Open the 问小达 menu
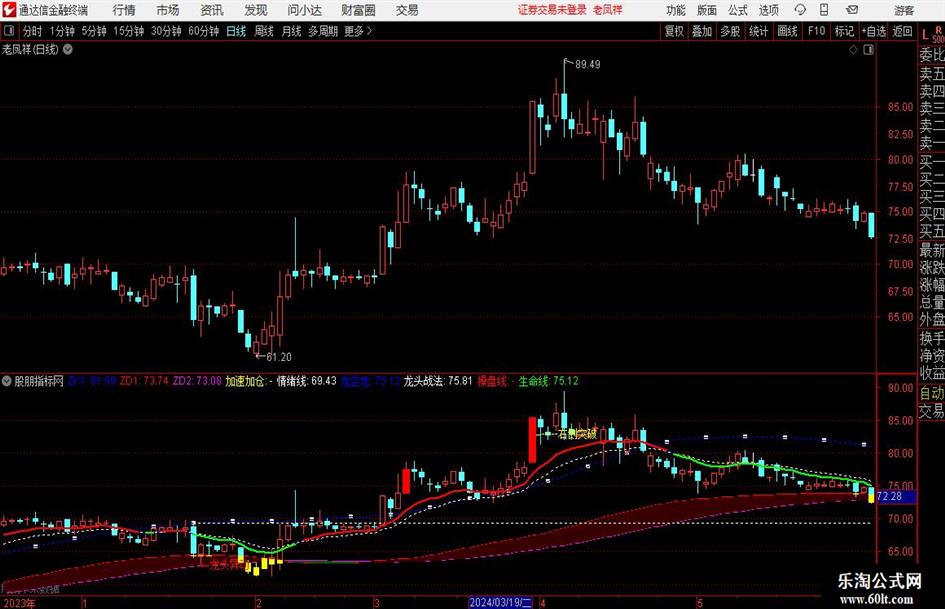The image size is (945, 609). (304, 10)
